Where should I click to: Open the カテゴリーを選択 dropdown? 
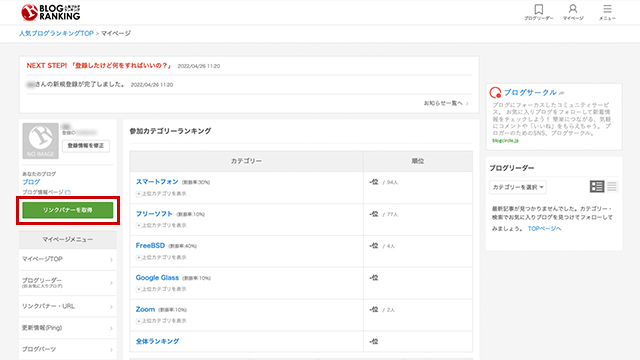click(x=518, y=187)
